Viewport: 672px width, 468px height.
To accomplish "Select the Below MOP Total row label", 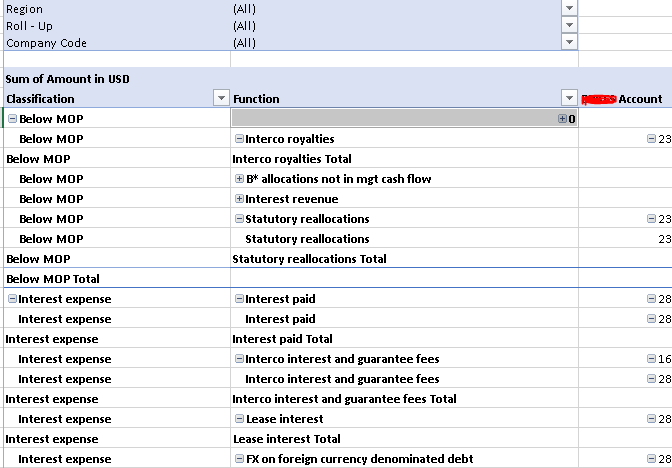I will click(45, 279).
